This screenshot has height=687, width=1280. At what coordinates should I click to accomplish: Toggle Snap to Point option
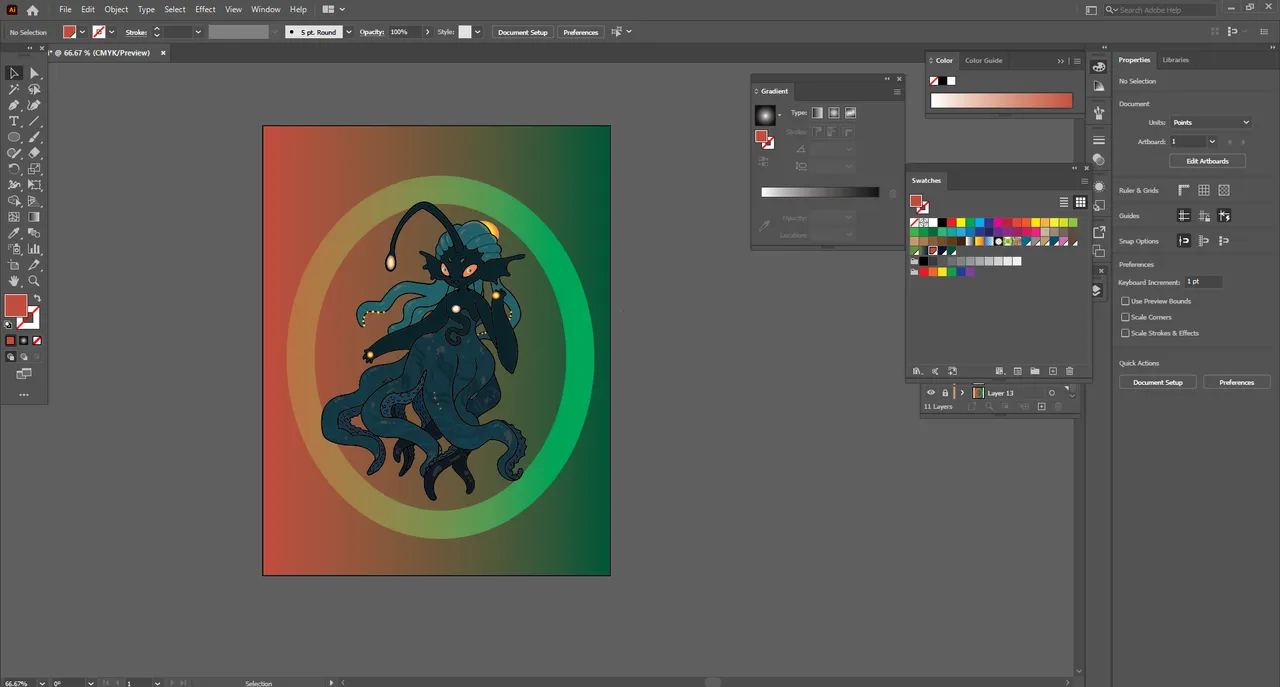[x=1184, y=241]
